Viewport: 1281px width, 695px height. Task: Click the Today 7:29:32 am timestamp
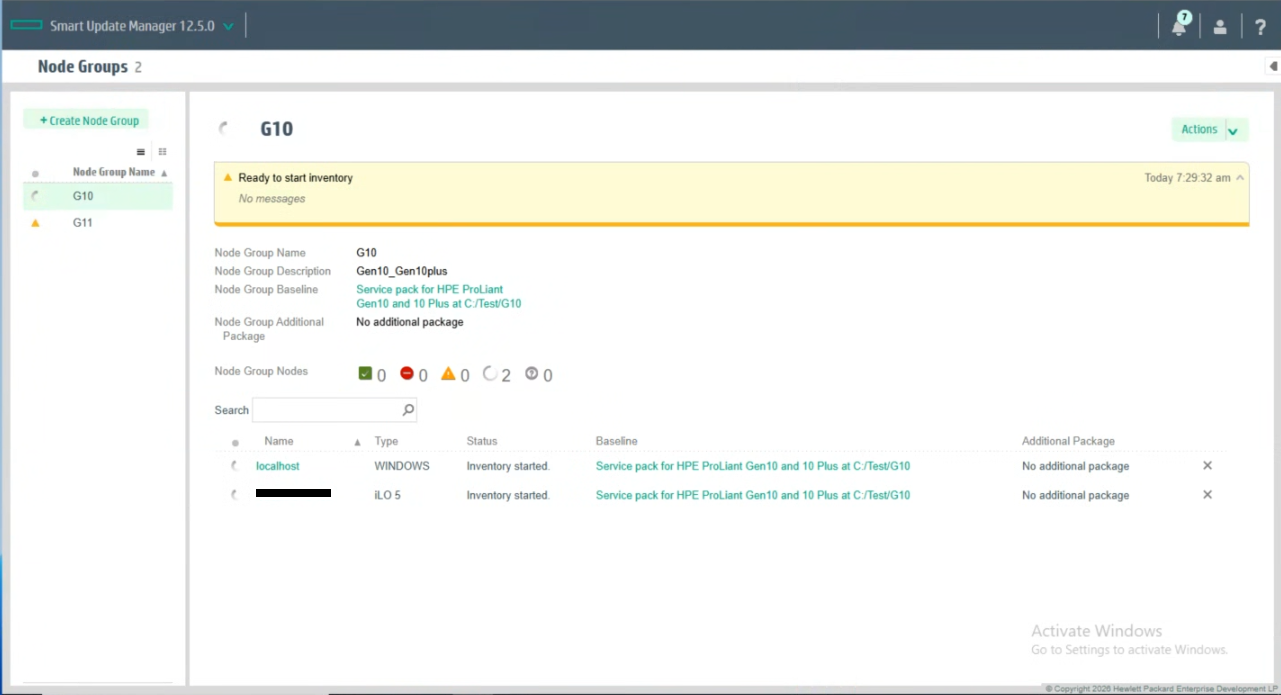pos(1187,178)
